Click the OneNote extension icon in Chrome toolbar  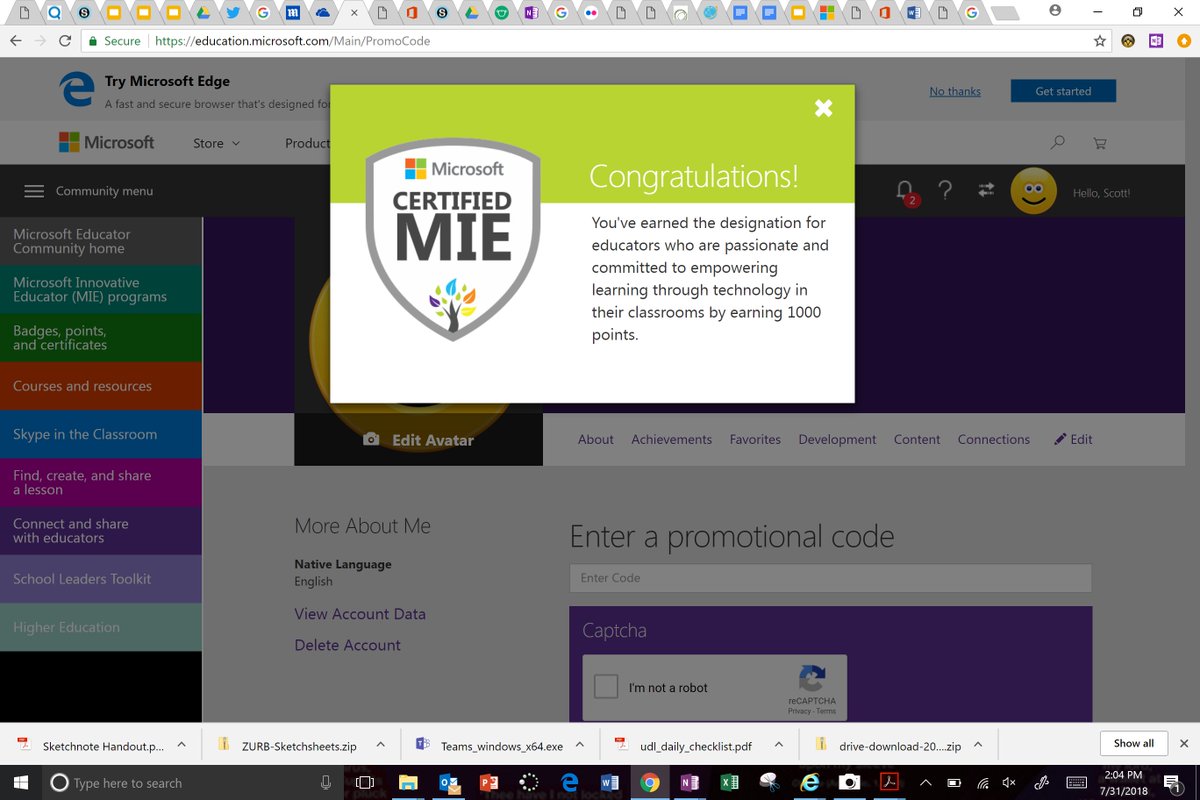pos(1156,41)
